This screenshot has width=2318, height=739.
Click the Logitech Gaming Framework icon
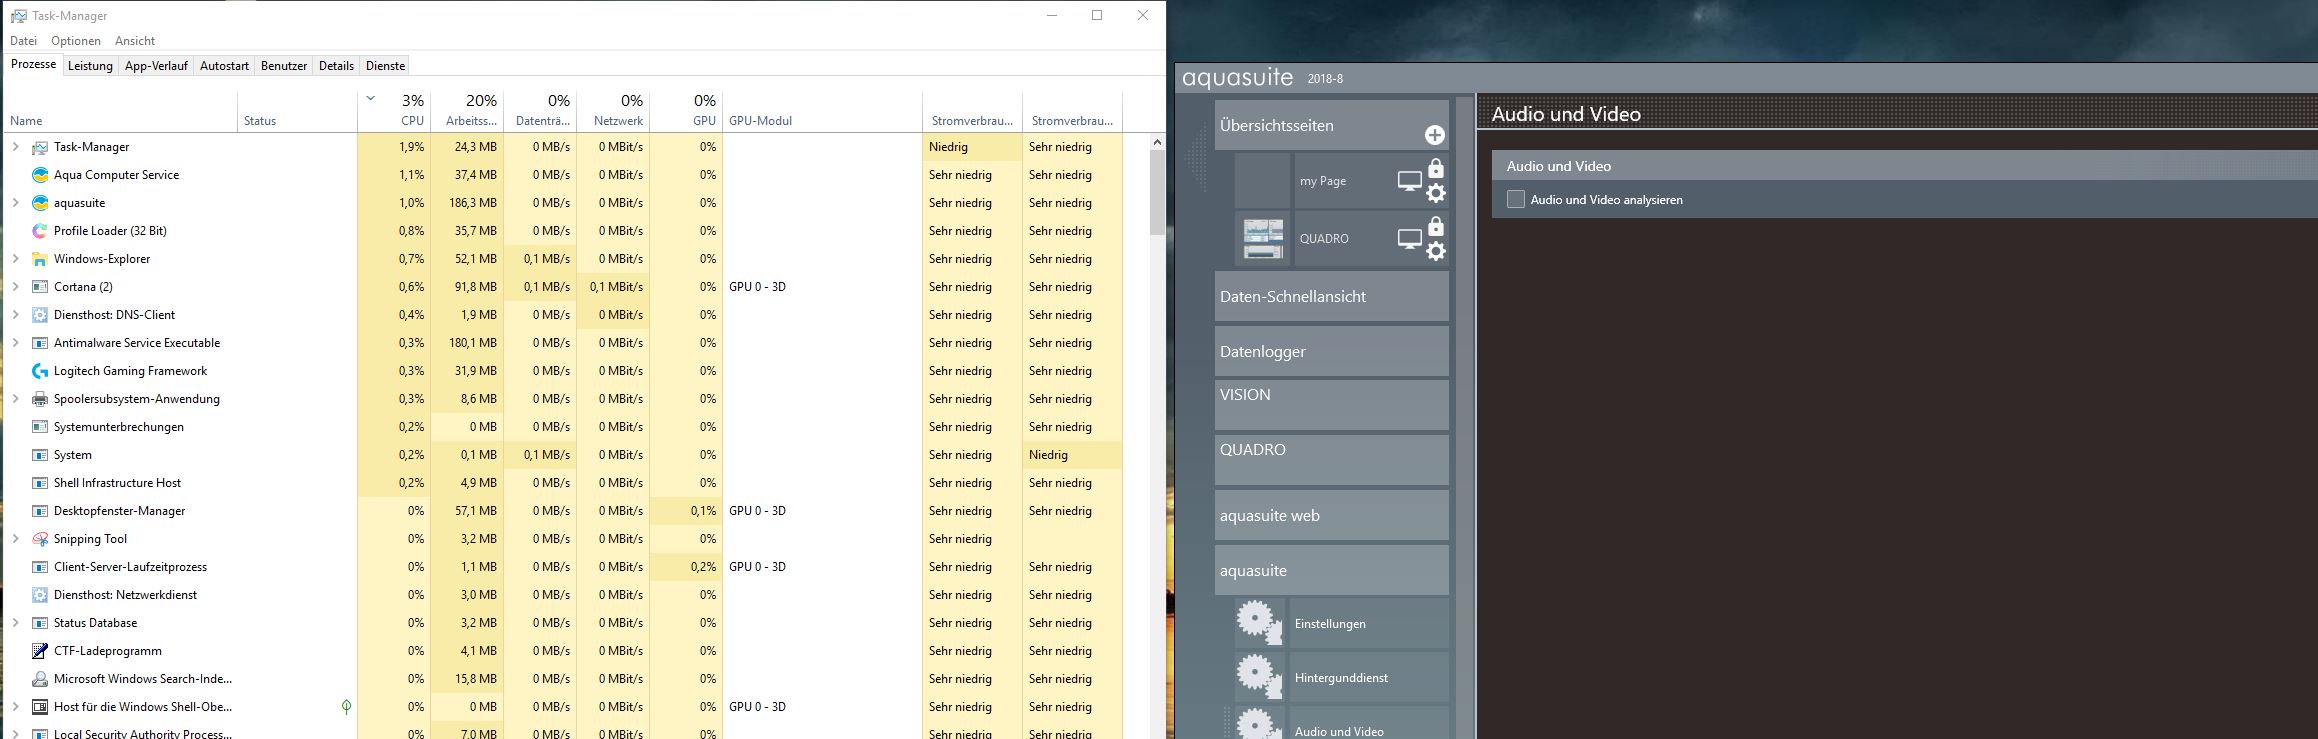pos(40,371)
